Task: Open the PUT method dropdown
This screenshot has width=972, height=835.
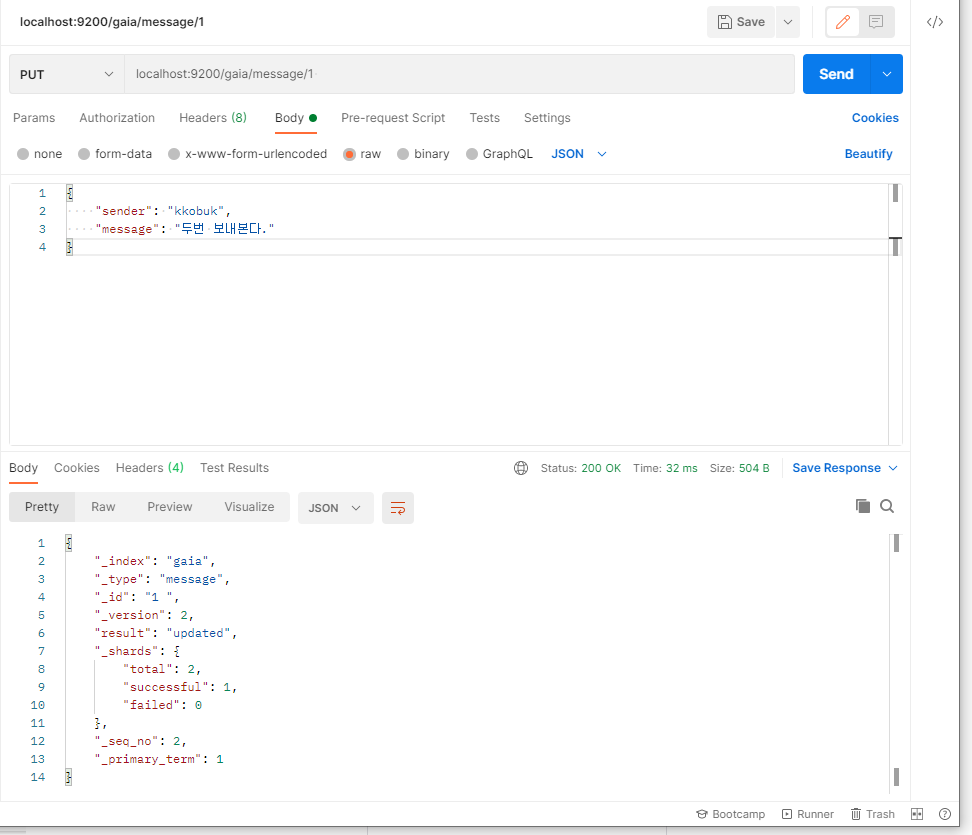Action: (x=67, y=74)
